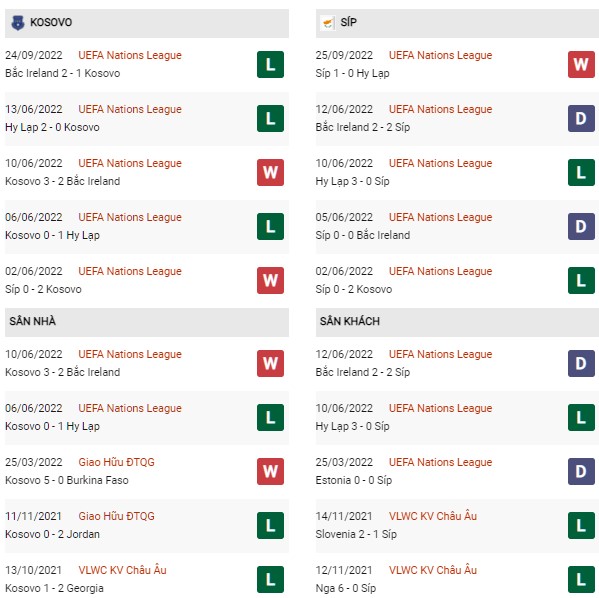Screen dimensions: 599x598
Task: Click the Kosovo team crest icon
Action: pyautogui.click(x=18, y=23)
